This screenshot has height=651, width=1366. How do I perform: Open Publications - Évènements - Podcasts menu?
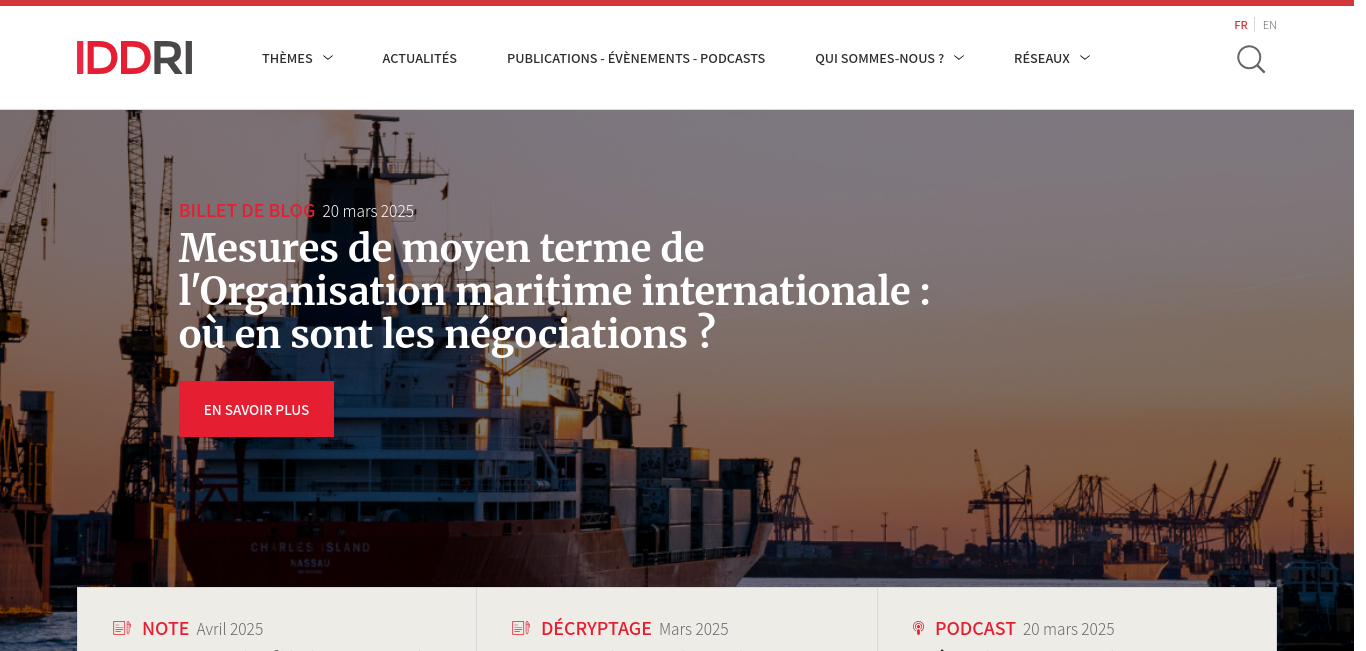coord(636,58)
